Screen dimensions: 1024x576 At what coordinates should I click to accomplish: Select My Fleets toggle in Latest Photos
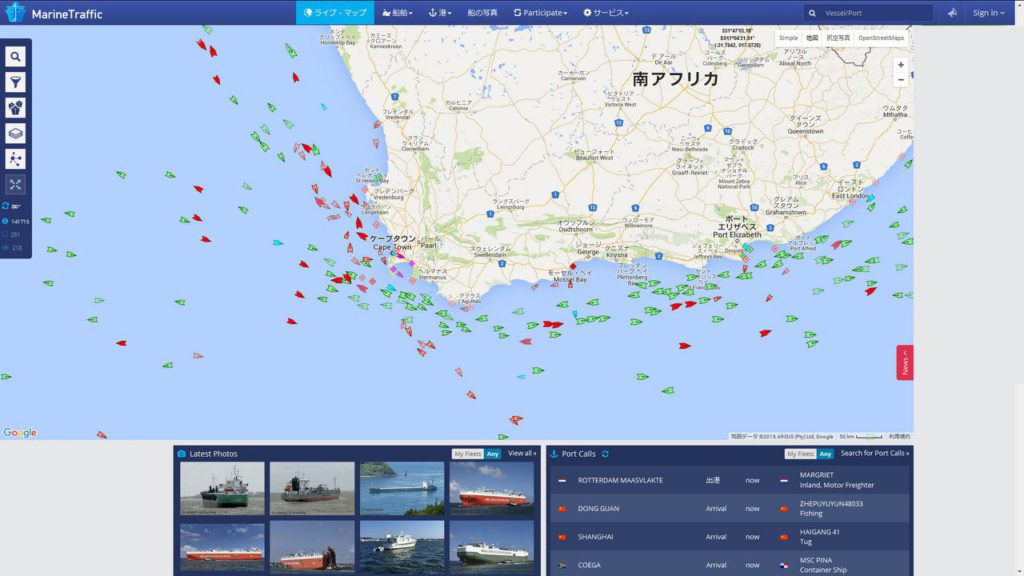(468, 454)
